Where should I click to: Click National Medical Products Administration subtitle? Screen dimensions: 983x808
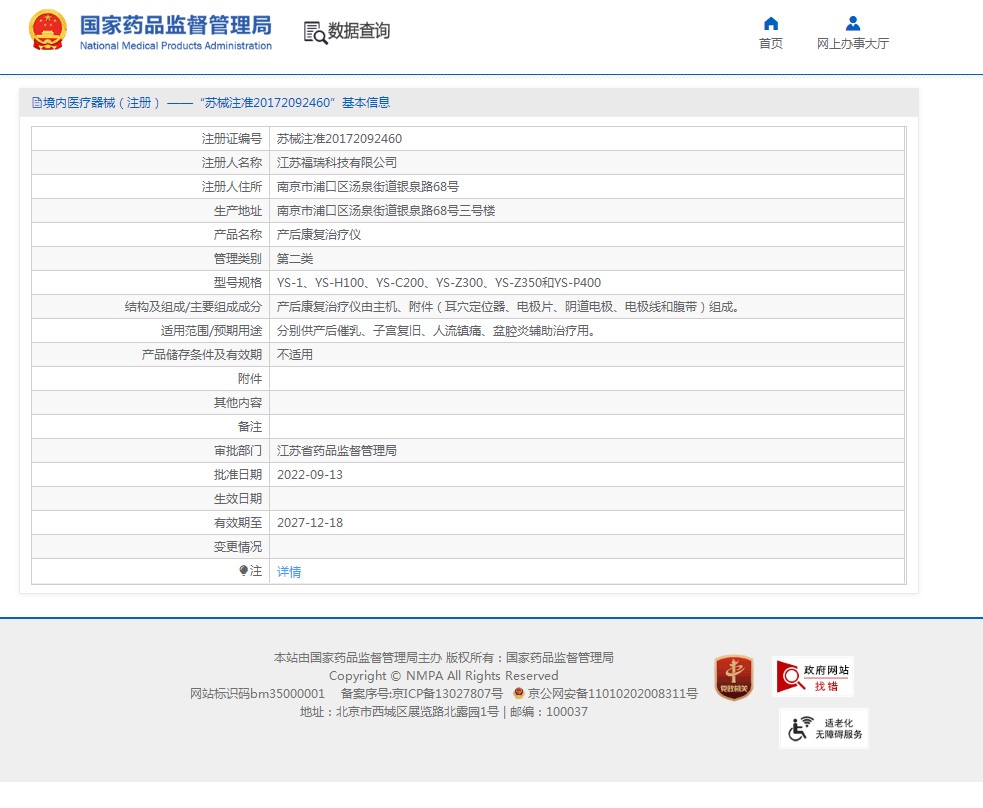[176, 46]
